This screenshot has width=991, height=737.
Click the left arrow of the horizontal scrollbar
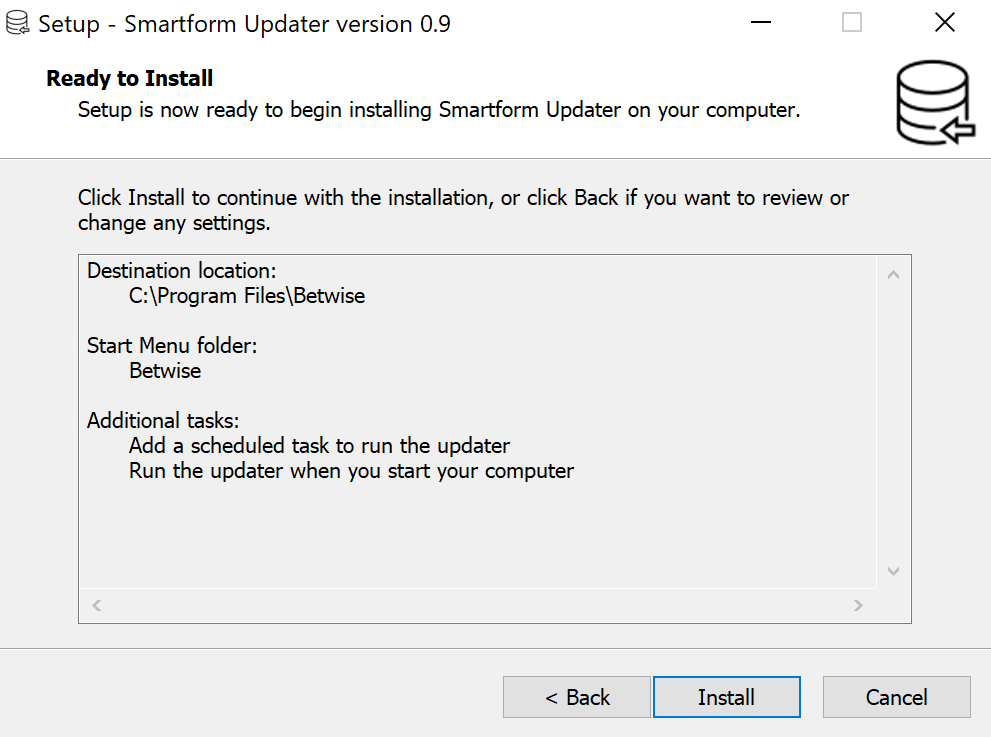click(97, 606)
